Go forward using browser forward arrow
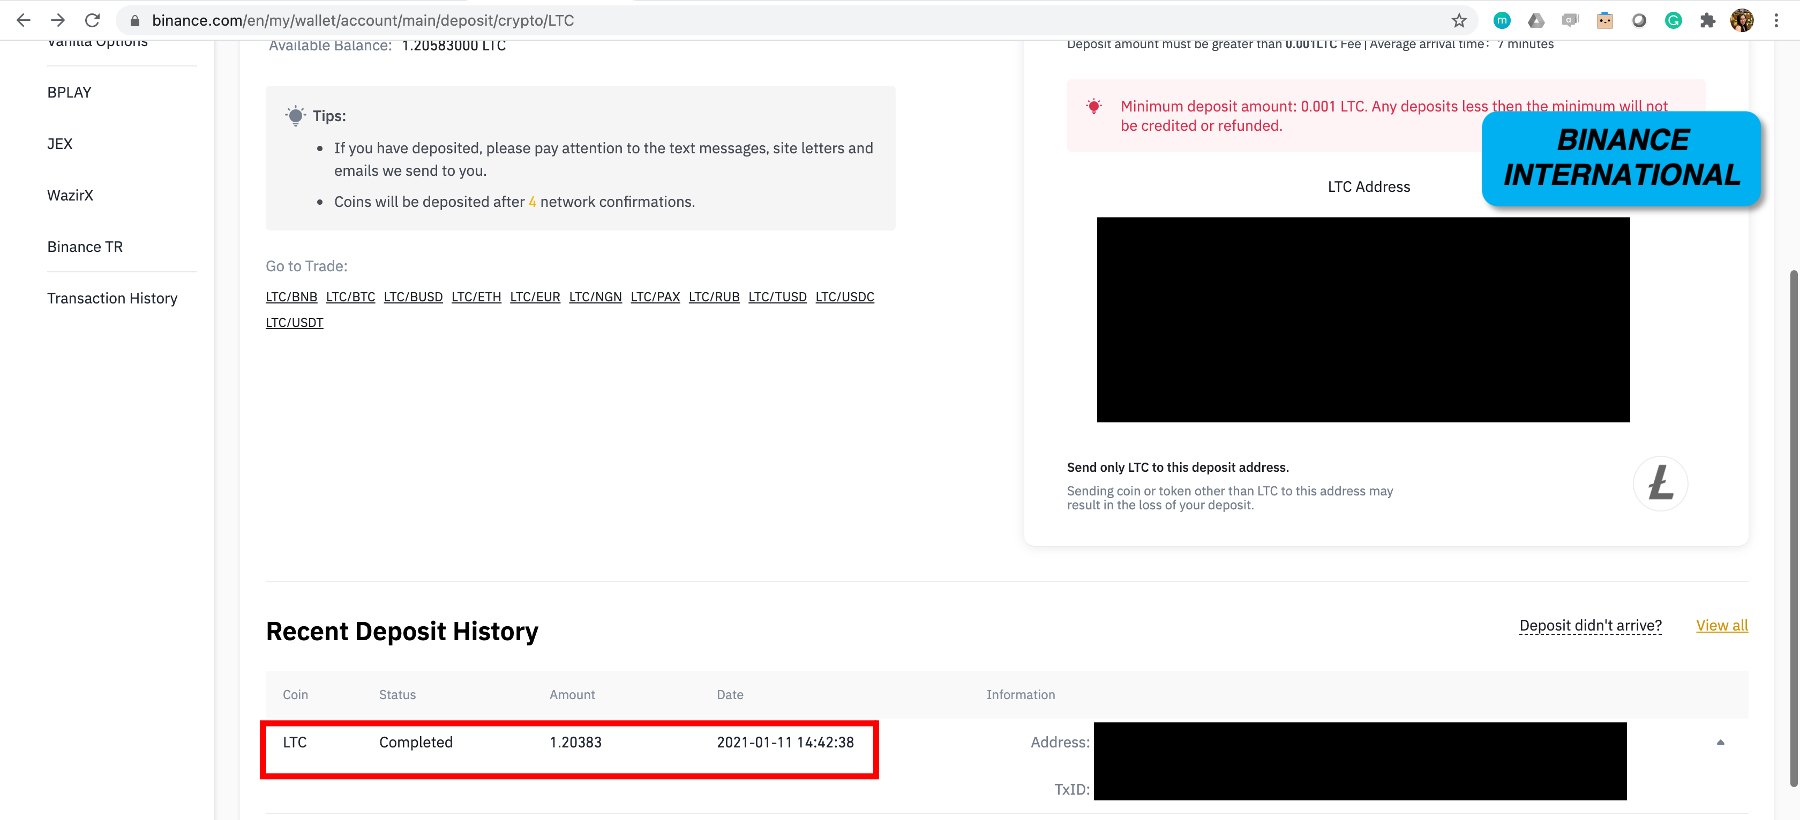Viewport: 1802px width, 820px height. (x=58, y=20)
